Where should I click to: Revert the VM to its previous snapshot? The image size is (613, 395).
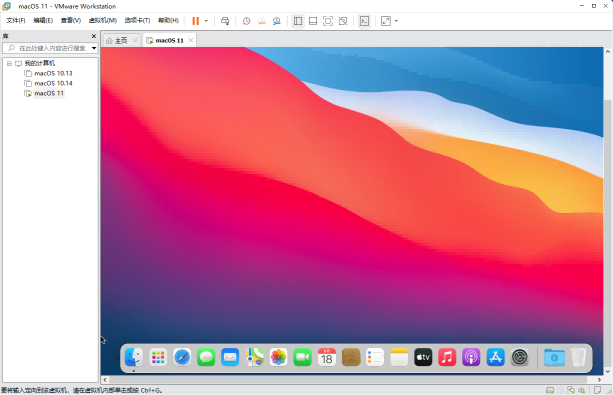point(262,21)
